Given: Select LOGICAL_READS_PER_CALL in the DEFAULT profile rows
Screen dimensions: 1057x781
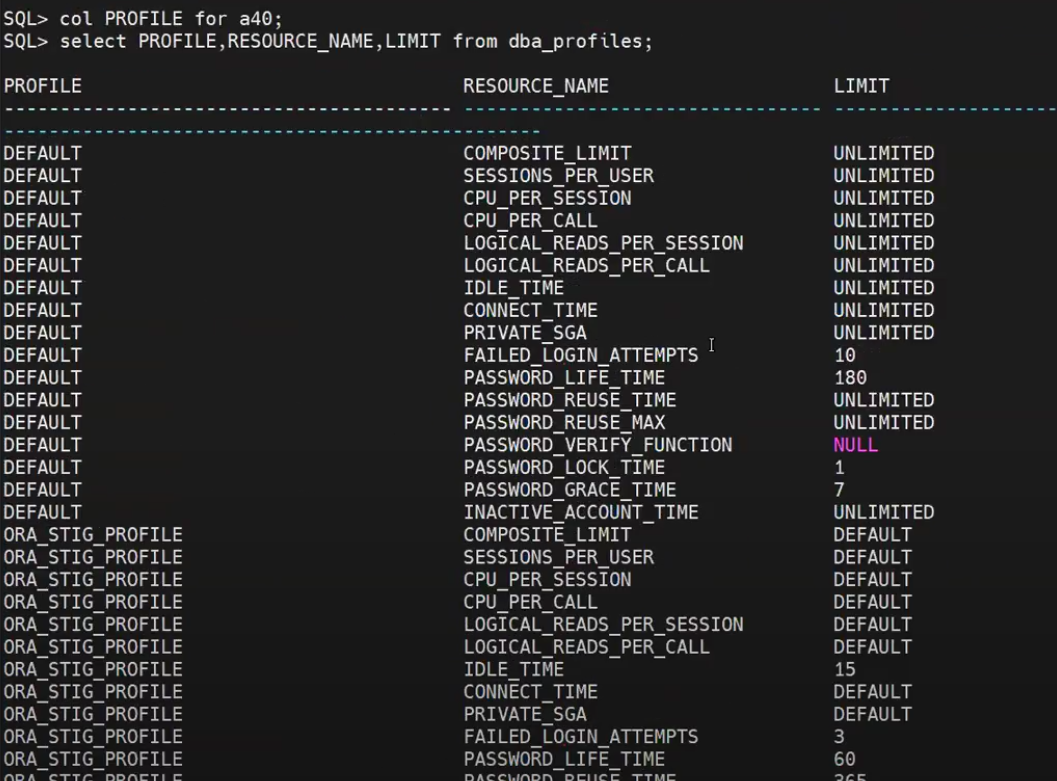Looking at the screenshot, I should (x=586, y=265).
